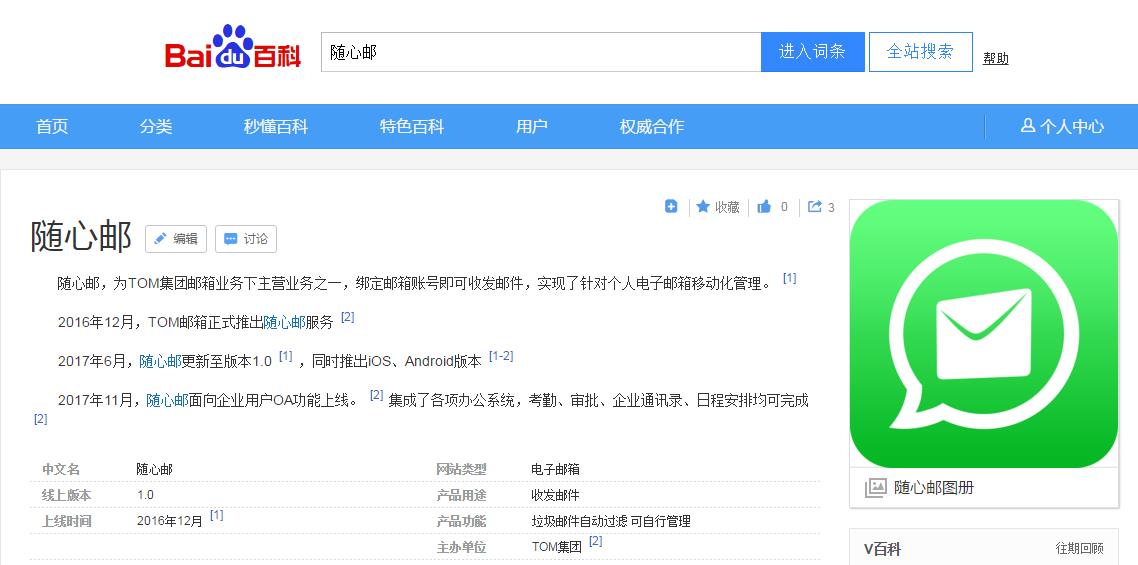Click the blue plus icon above article
The width and height of the screenshot is (1138, 565).
click(x=671, y=207)
